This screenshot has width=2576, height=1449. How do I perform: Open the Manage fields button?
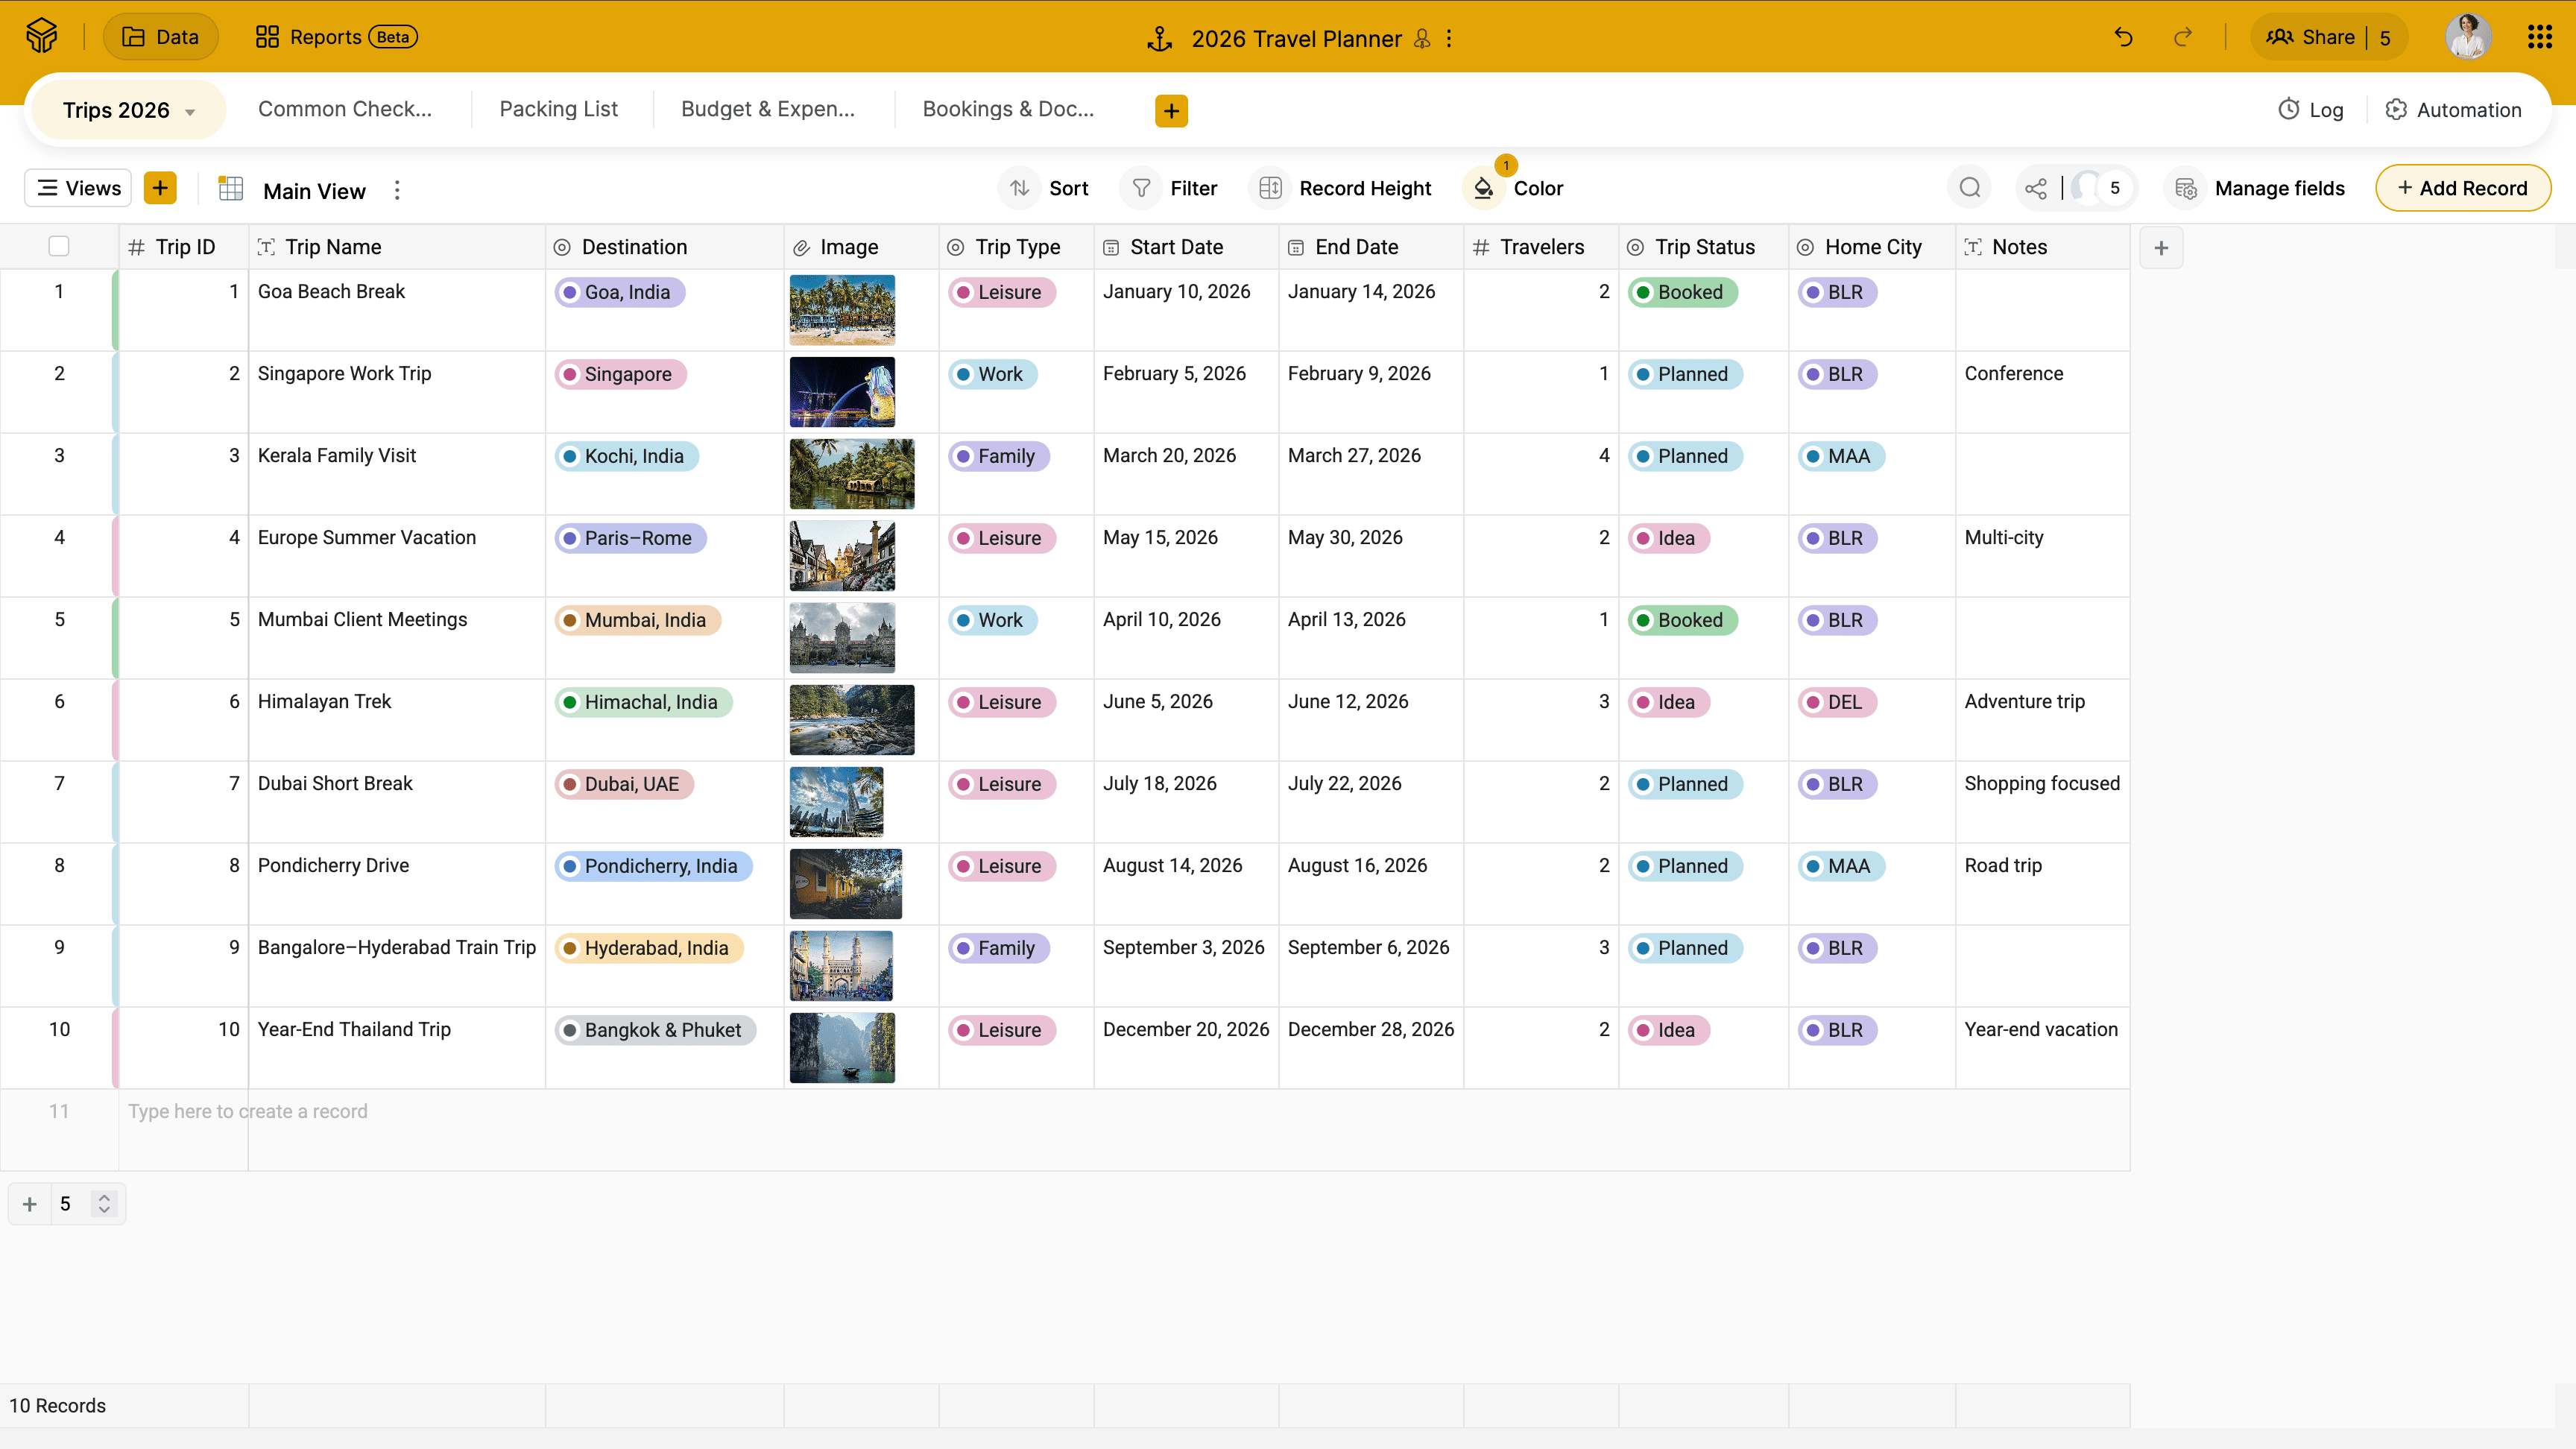pos(2260,188)
